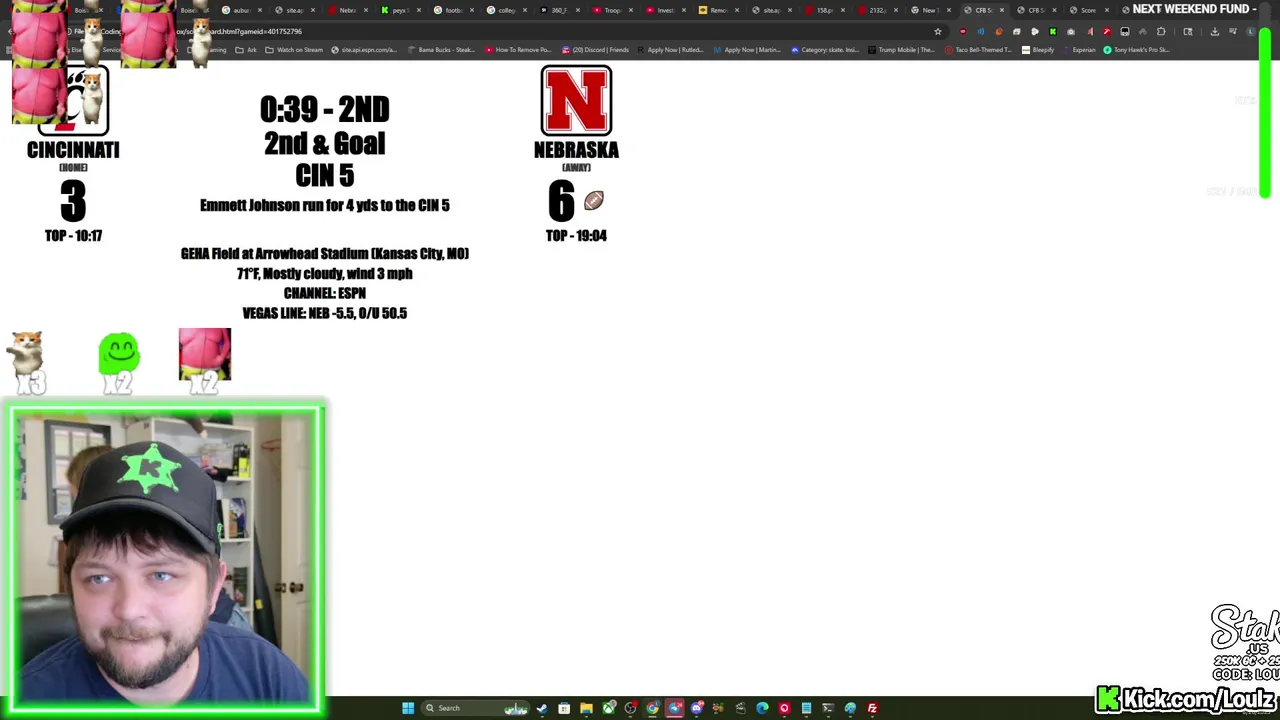Screen dimensions: 1280x720
Task: Switch to the college Google search tab
Action: tap(505, 10)
